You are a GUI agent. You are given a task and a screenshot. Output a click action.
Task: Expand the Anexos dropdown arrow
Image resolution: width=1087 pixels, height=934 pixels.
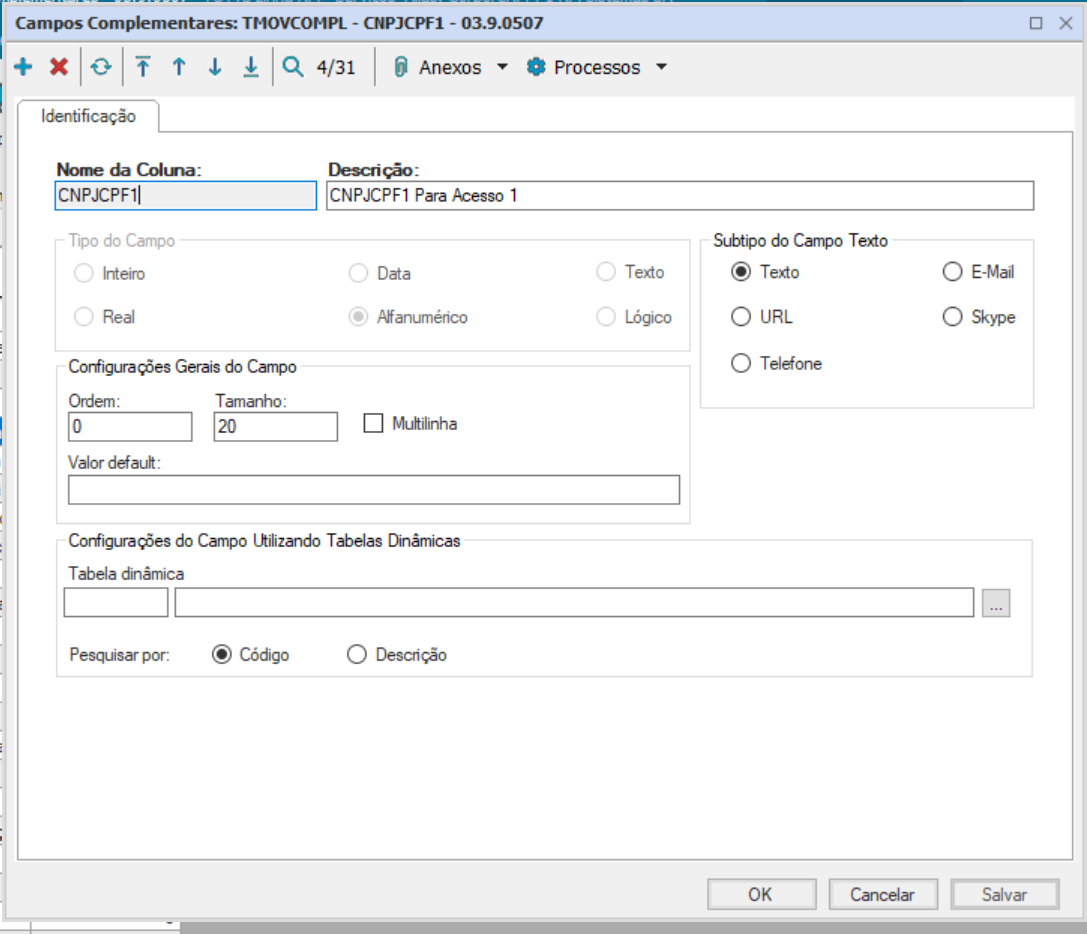502,68
